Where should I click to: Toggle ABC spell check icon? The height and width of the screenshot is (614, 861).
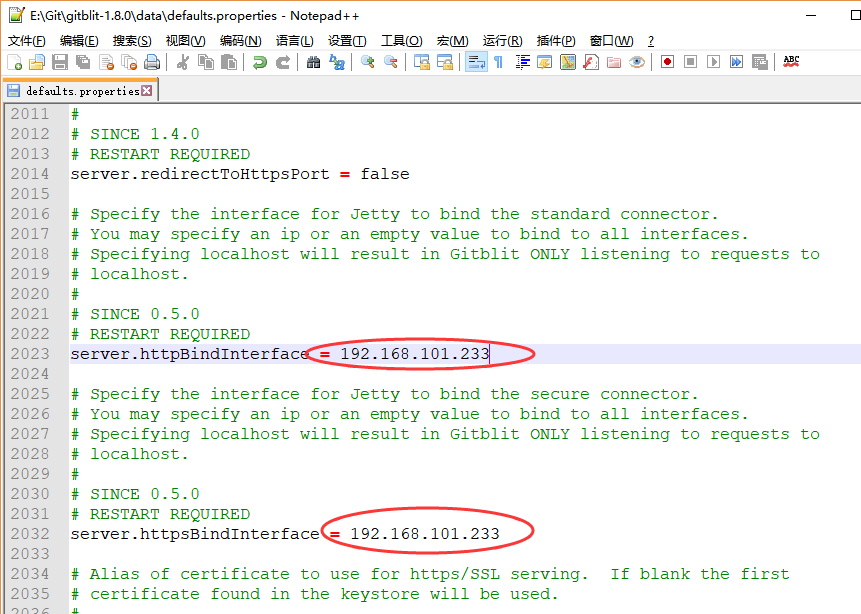pyautogui.click(x=791, y=63)
